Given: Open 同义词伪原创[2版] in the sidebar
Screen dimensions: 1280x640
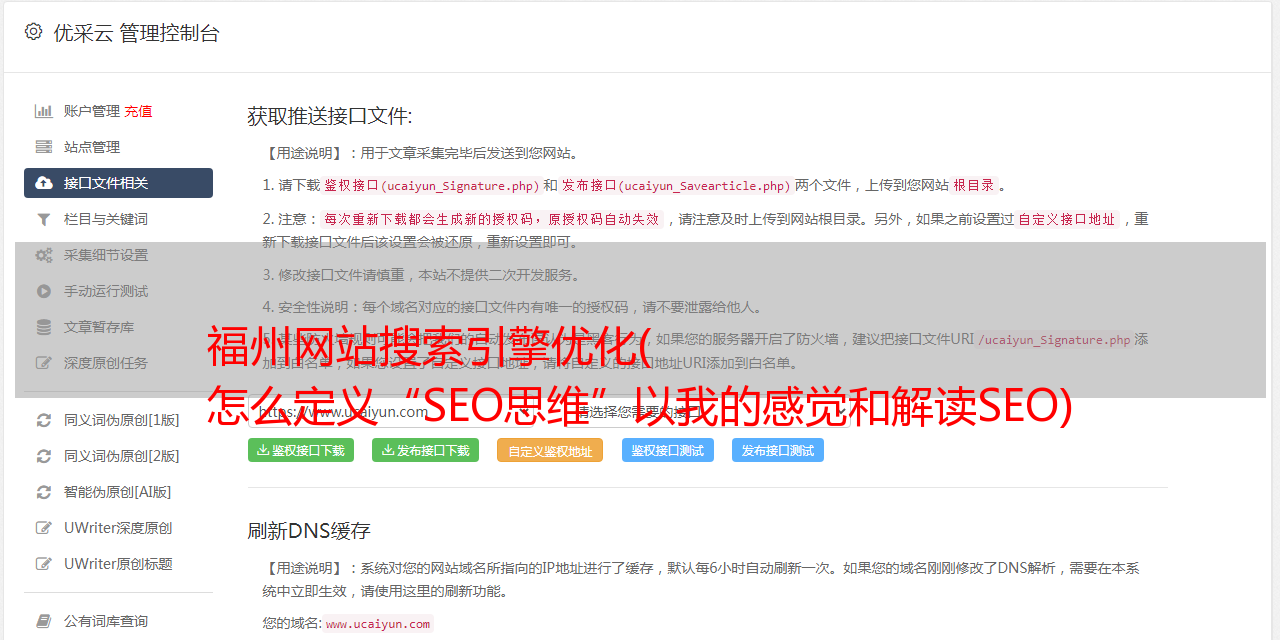Looking at the screenshot, I should click(122, 456).
